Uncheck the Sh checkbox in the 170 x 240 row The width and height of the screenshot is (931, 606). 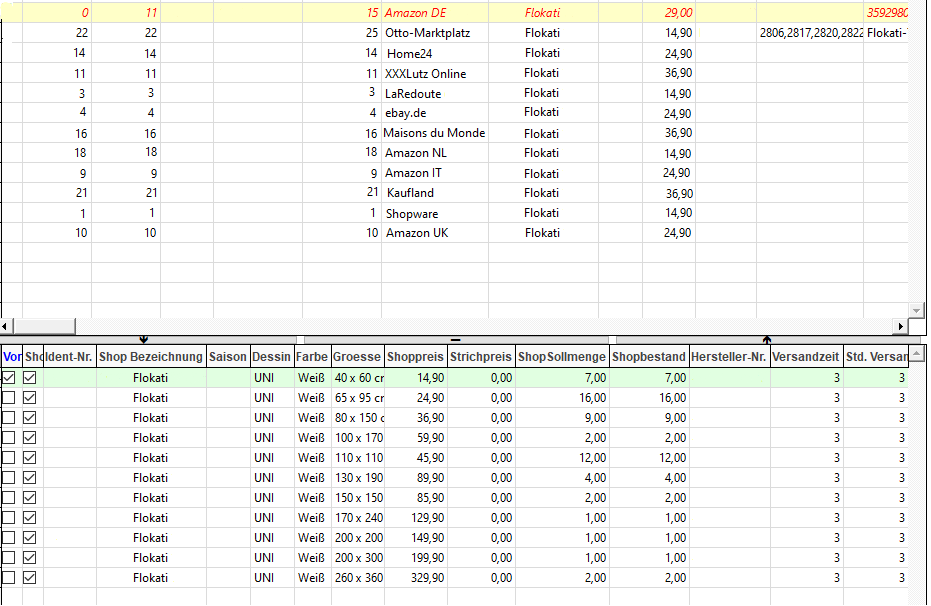(x=30, y=518)
